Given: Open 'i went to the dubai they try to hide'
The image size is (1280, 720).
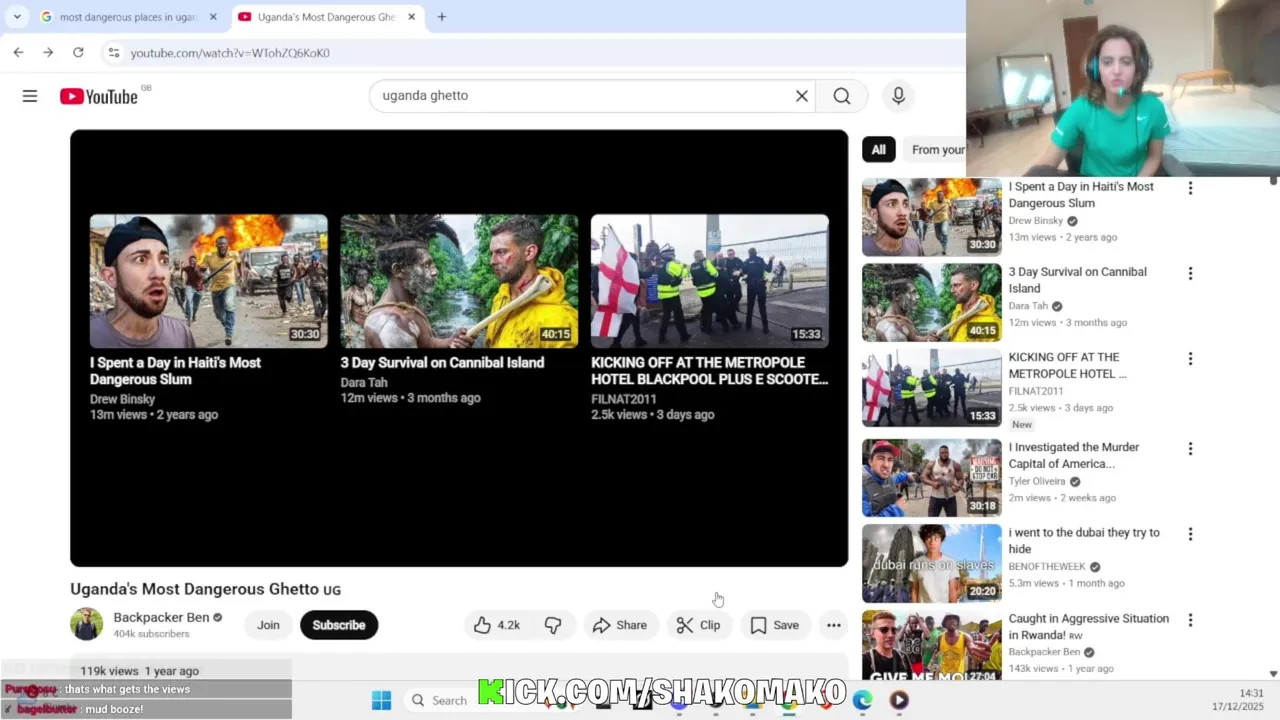Looking at the screenshot, I should click(1084, 541).
